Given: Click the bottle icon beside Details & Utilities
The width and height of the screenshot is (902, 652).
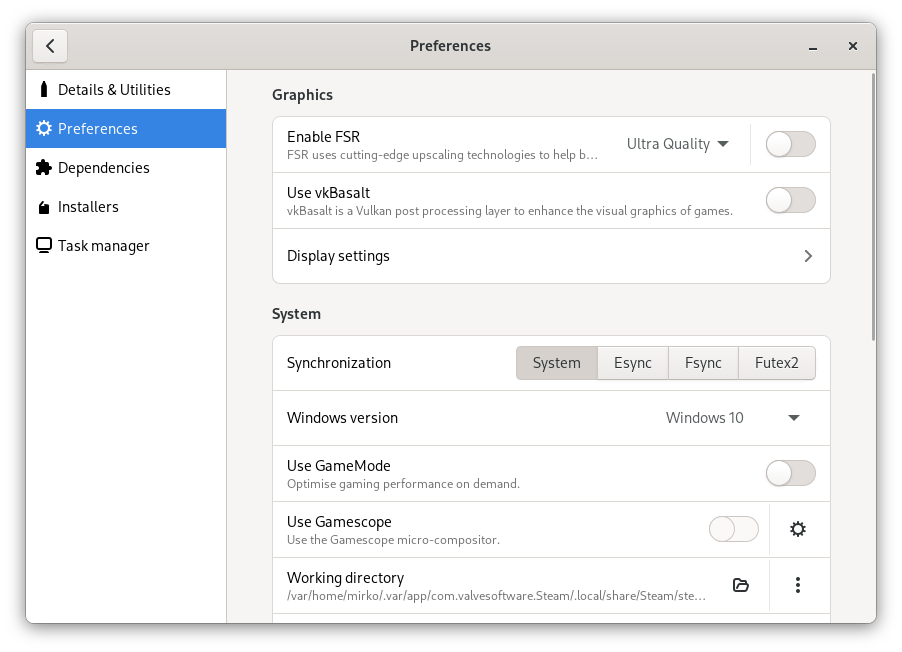Looking at the screenshot, I should [43, 90].
